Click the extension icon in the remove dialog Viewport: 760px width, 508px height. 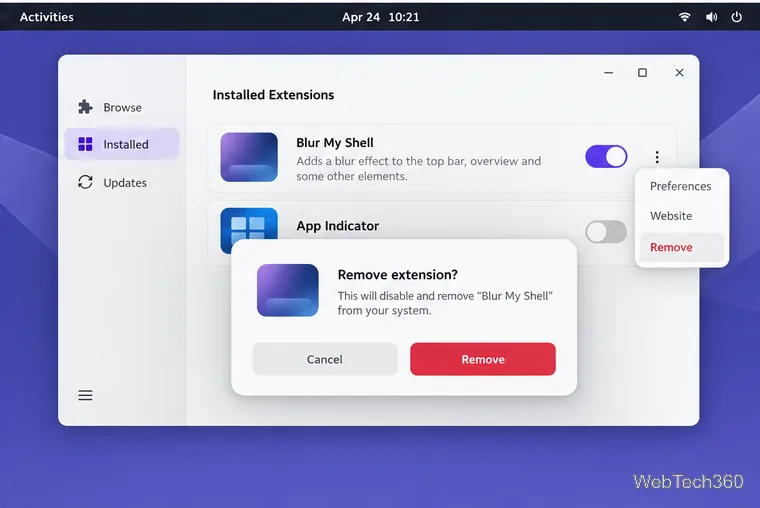(x=288, y=290)
